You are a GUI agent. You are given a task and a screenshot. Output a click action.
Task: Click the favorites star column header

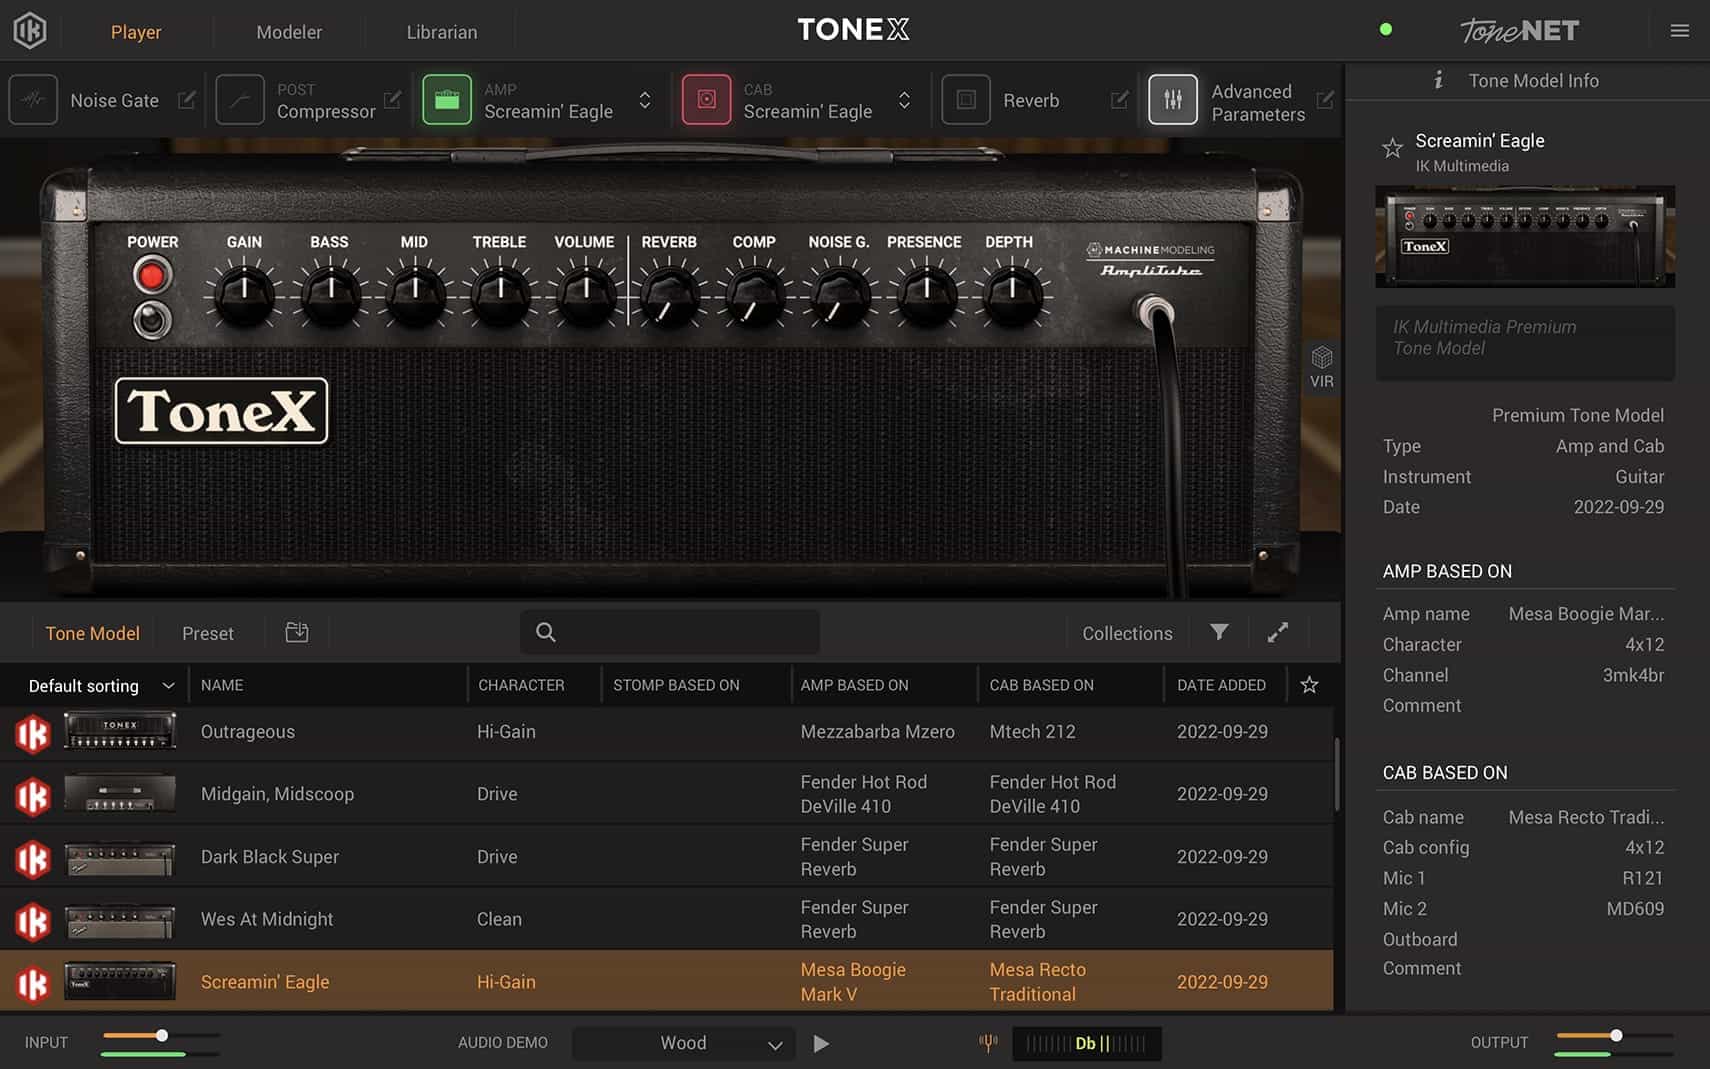coord(1309,685)
